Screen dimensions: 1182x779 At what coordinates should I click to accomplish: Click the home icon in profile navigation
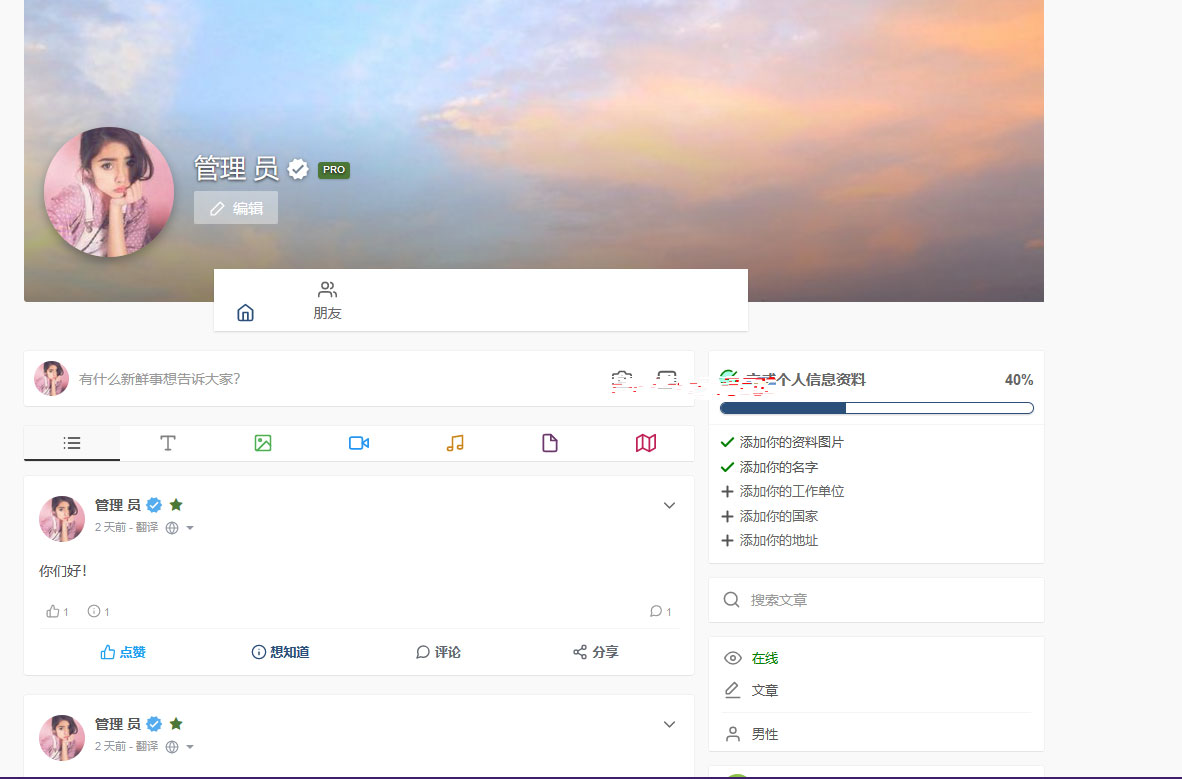click(246, 313)
